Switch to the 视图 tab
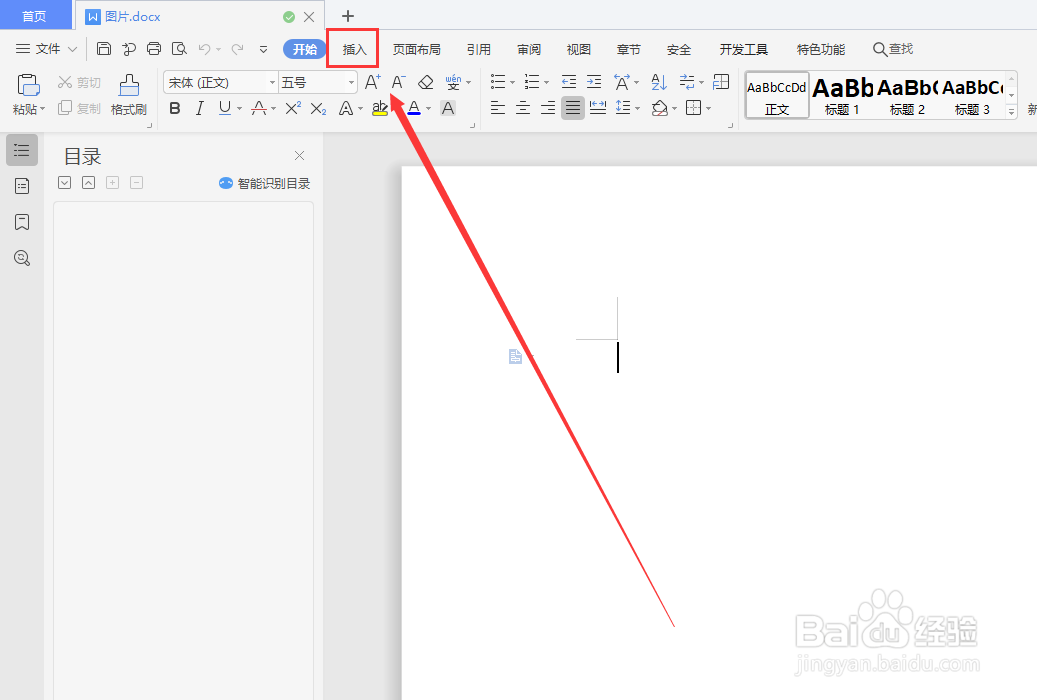The height and width of the screenshot is (700, 1037). pos(579,49)
